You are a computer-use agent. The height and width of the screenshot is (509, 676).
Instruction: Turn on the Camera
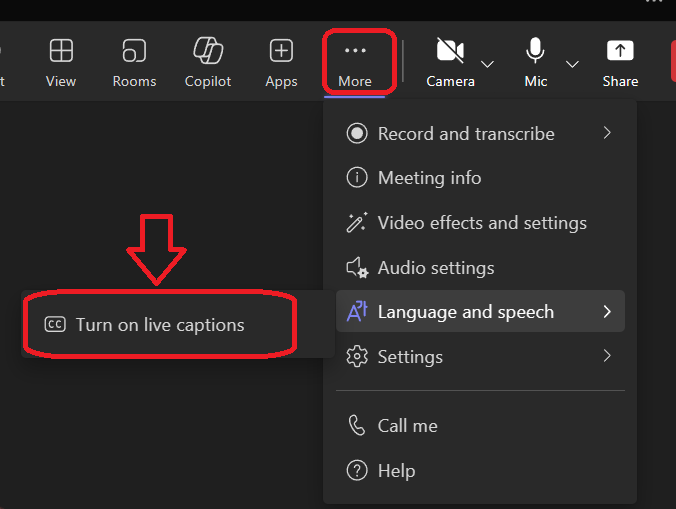click(x=450, y=62)
